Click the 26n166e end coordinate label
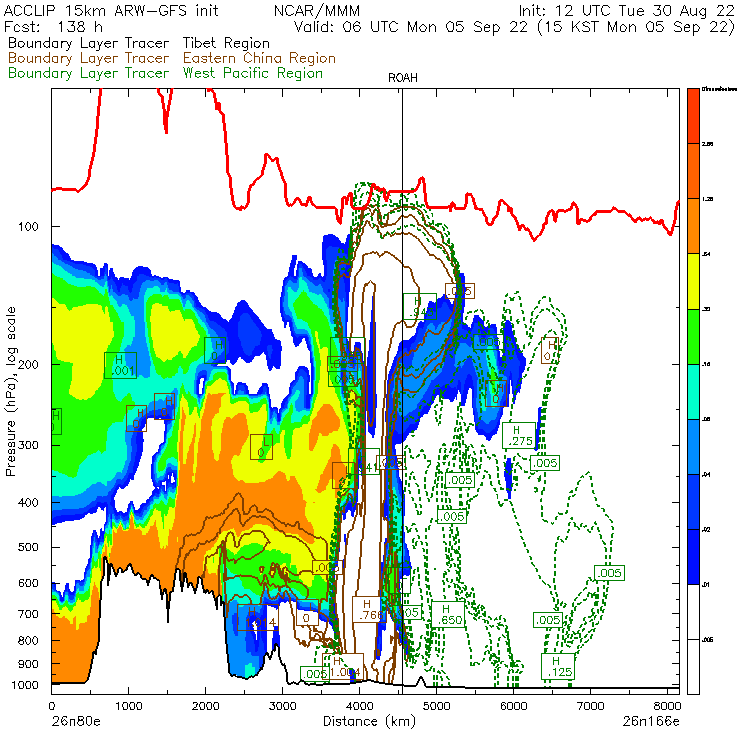The image size is (740, 740). click(651, 722)
